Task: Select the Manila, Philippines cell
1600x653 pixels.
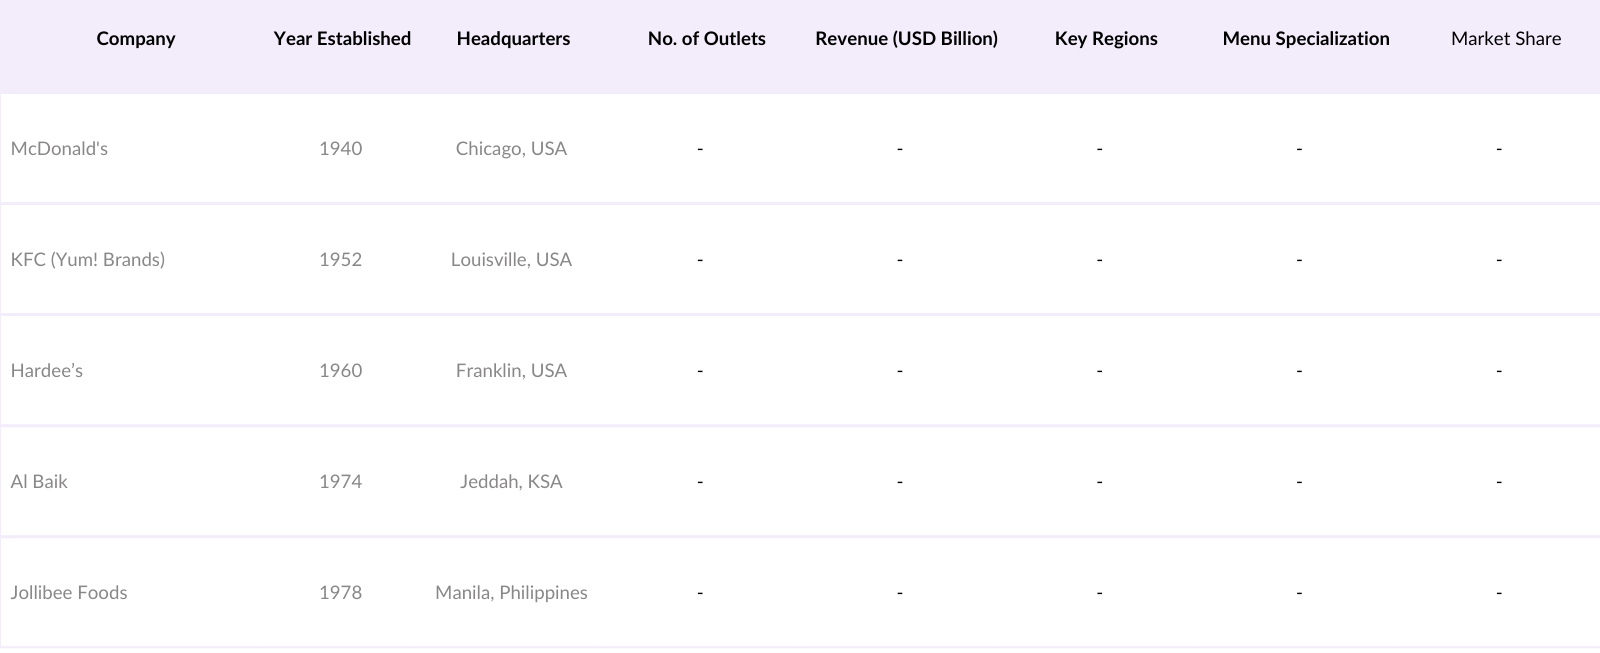Action: point(511,593)
